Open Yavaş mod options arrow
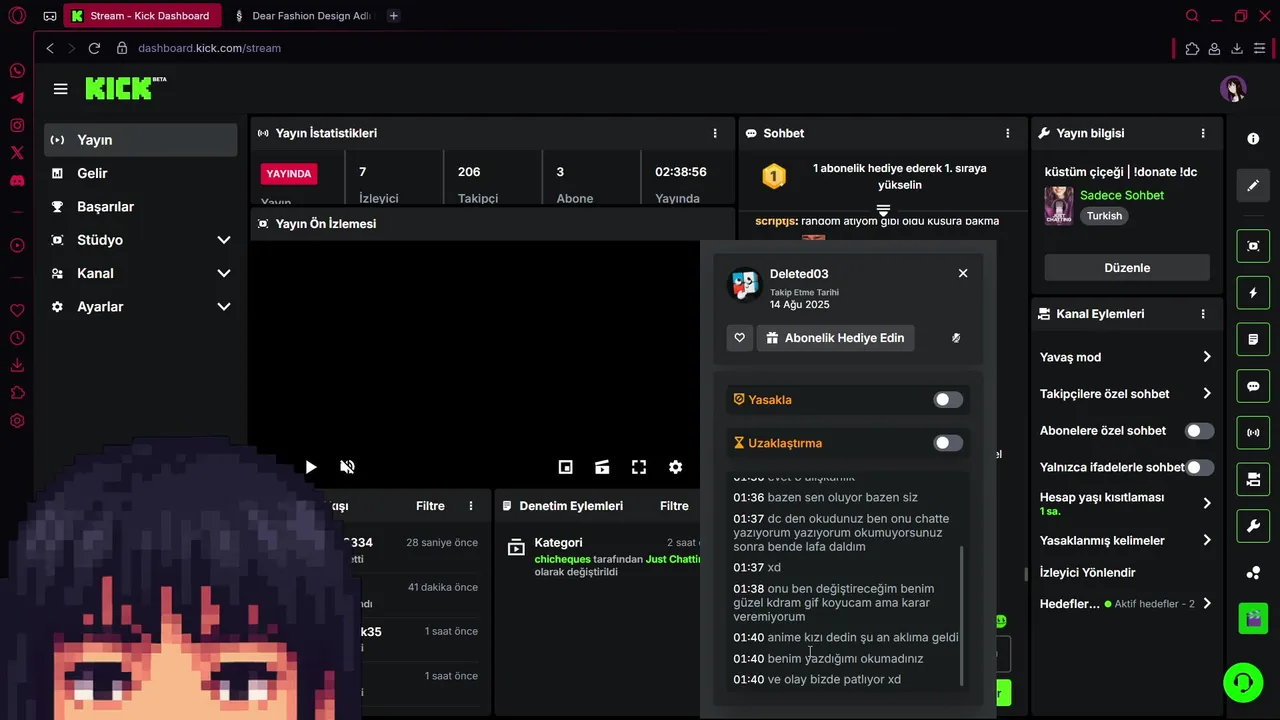 [x=1207, y=357]
